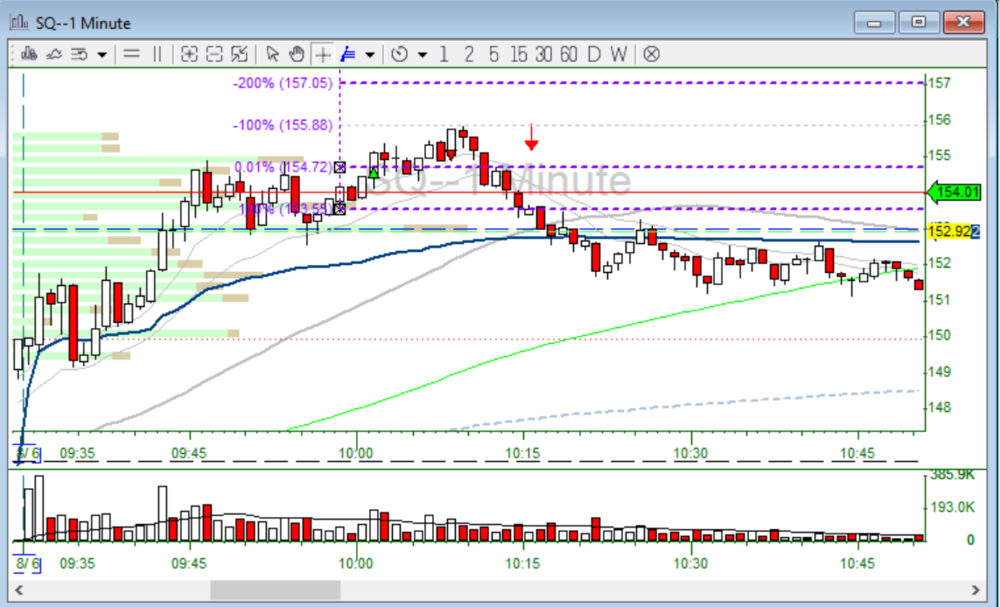Click the zoom in chart icon
1000x607 pixels.
[189, 54]
